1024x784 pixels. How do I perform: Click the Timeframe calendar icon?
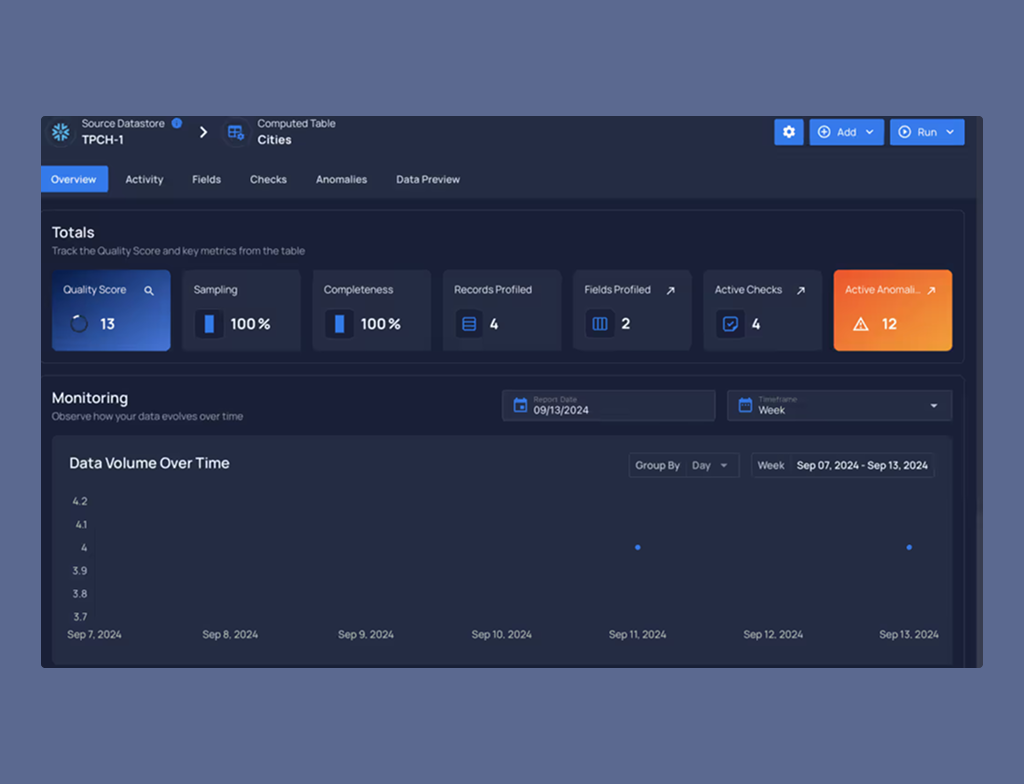pos(745,405)
